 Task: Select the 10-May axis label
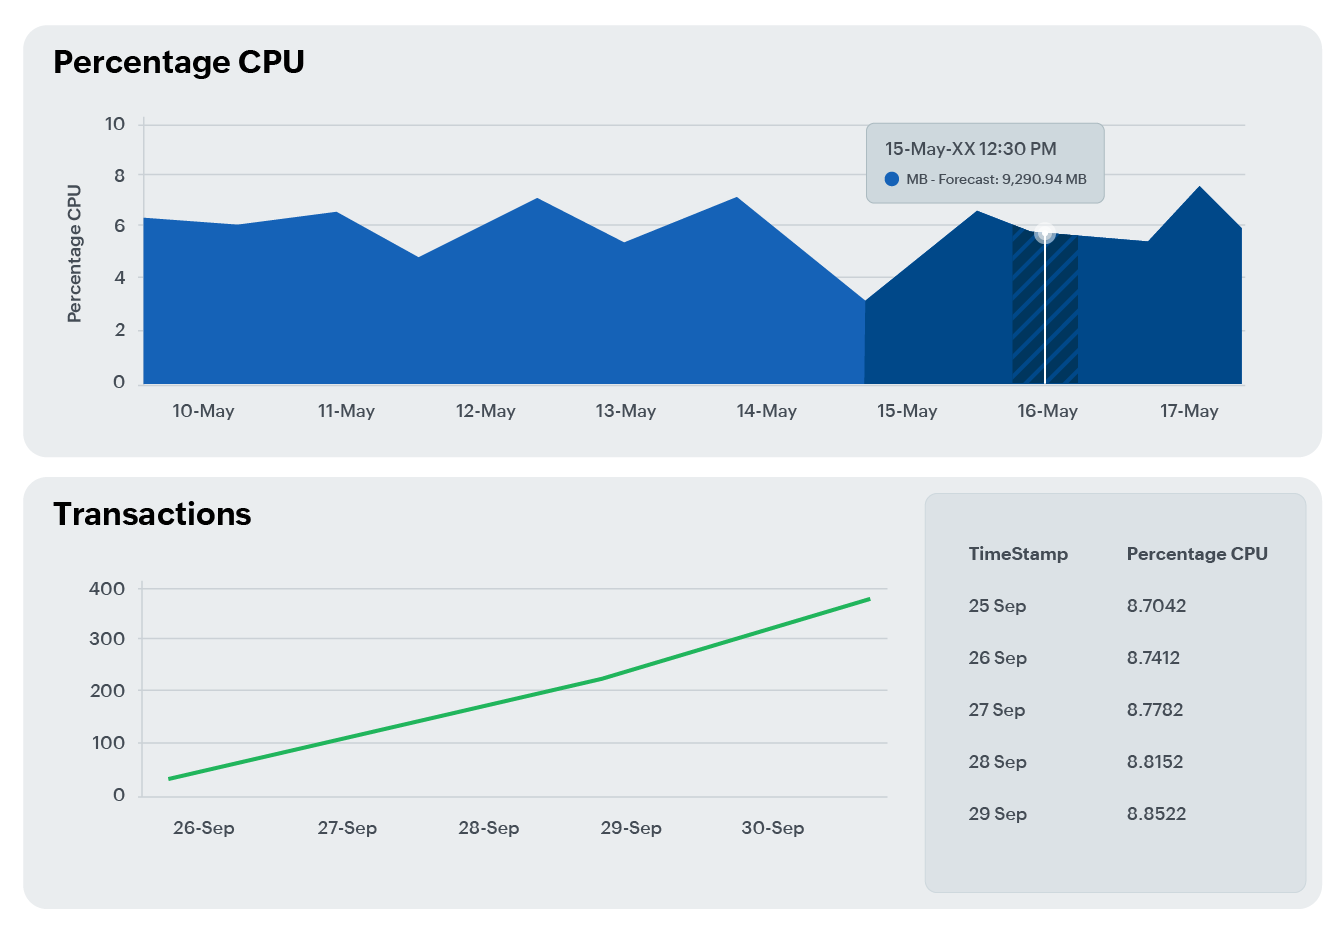[203, 411]
